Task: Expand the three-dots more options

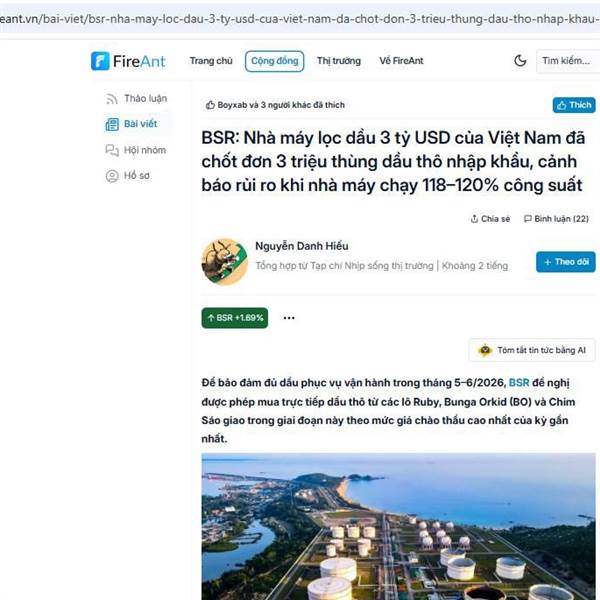Action: [289, 318]
